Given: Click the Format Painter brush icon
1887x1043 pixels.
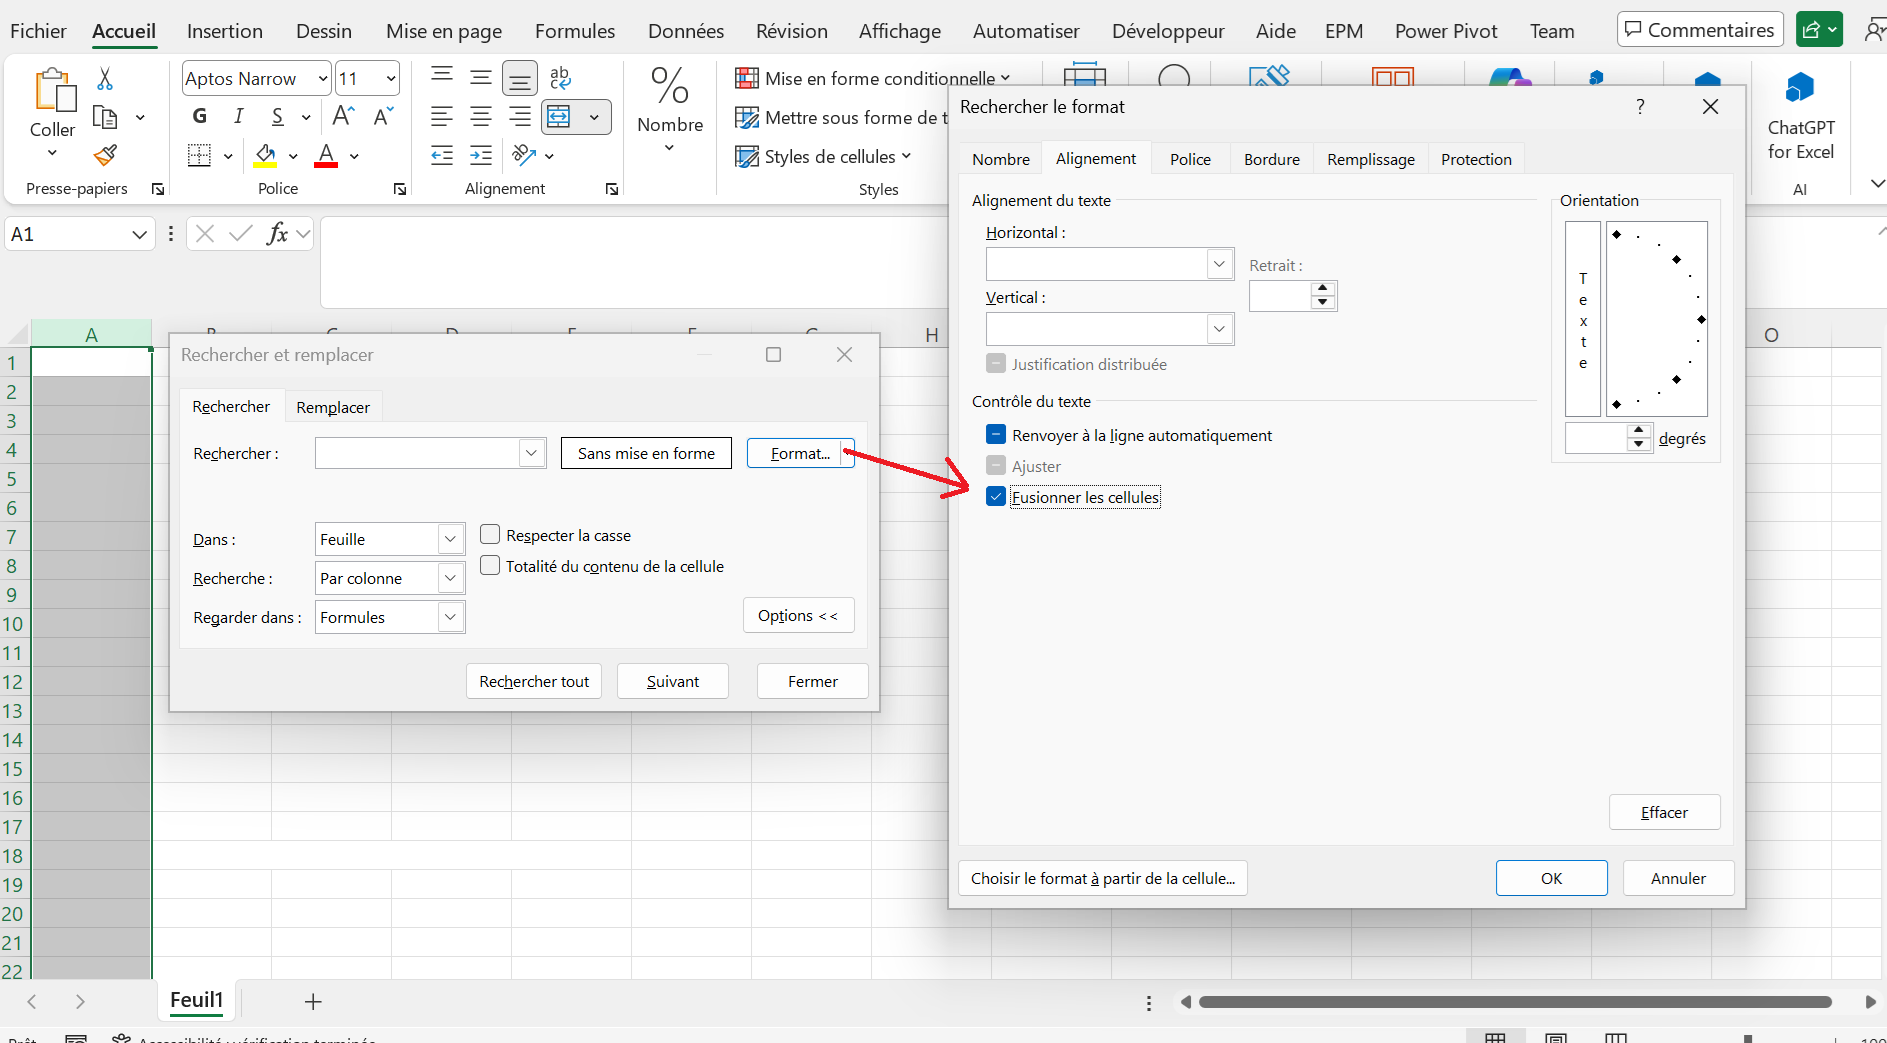Looking at the screenshot, I should 105,155.
